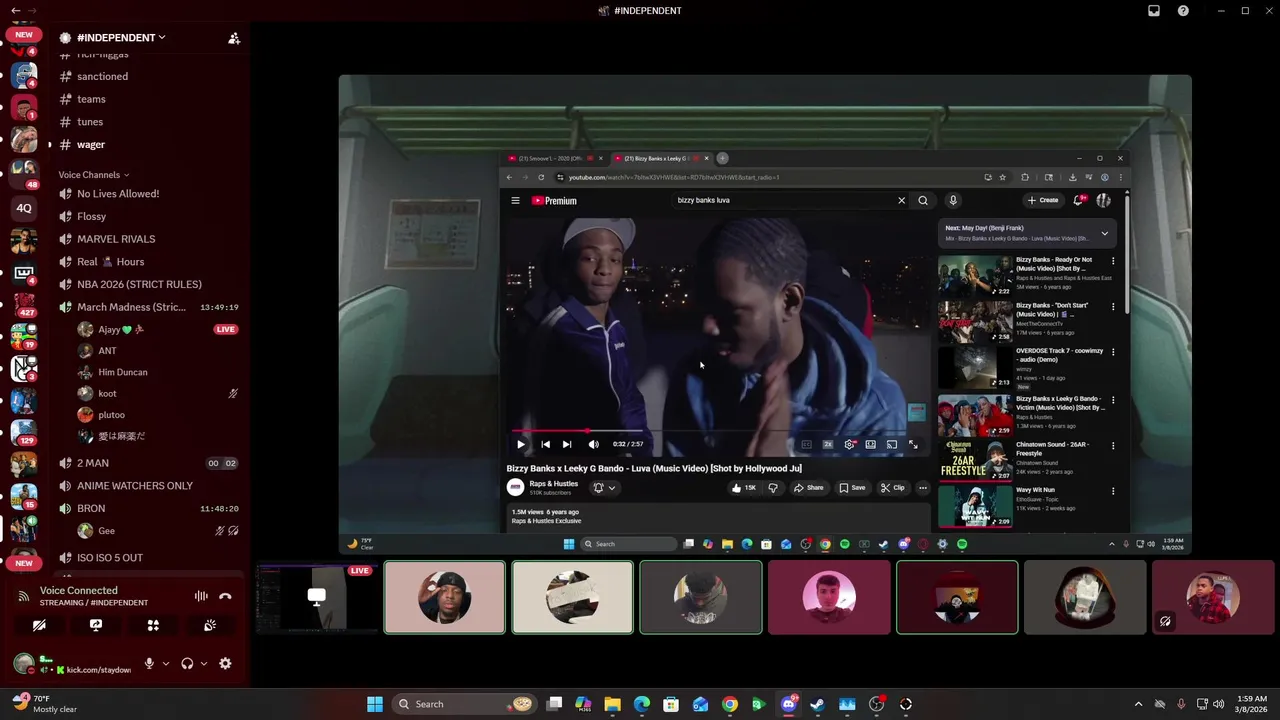Mute microphone in user panel
Viewport: 1280px width, 720px height.
point(149,663)
